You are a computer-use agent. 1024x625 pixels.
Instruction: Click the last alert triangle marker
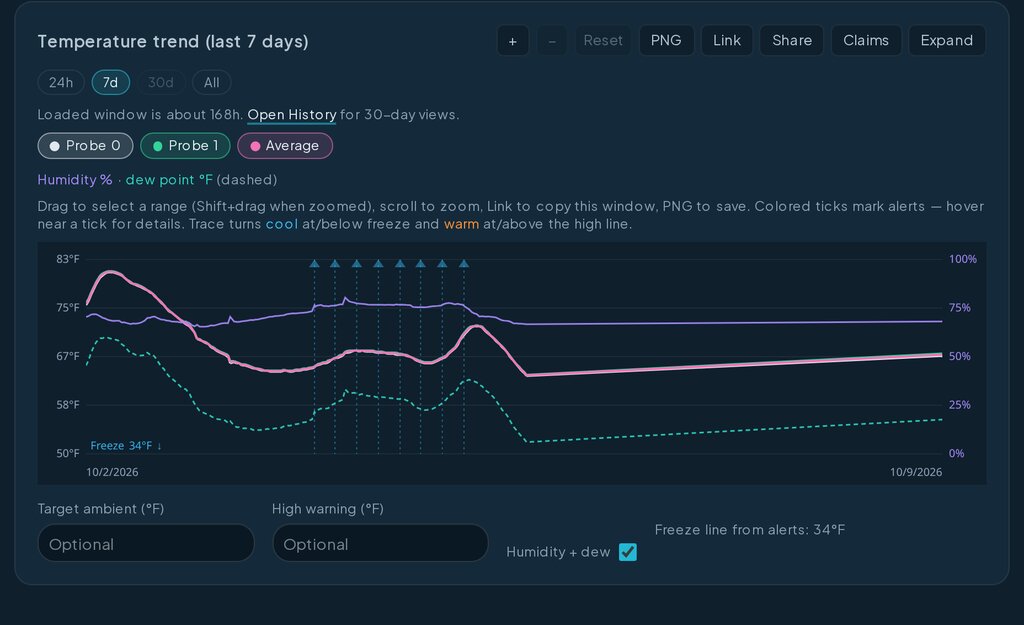coord(464,264)
